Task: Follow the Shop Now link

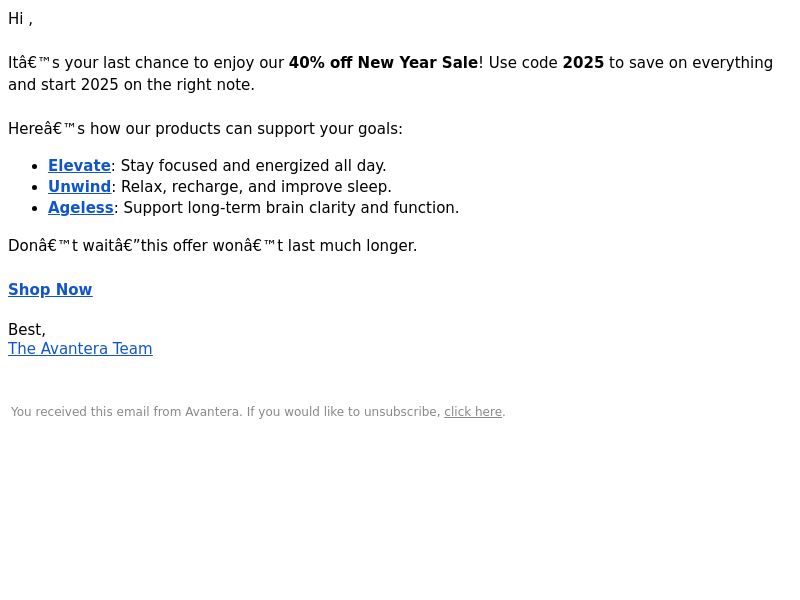Action: (50, 290)
